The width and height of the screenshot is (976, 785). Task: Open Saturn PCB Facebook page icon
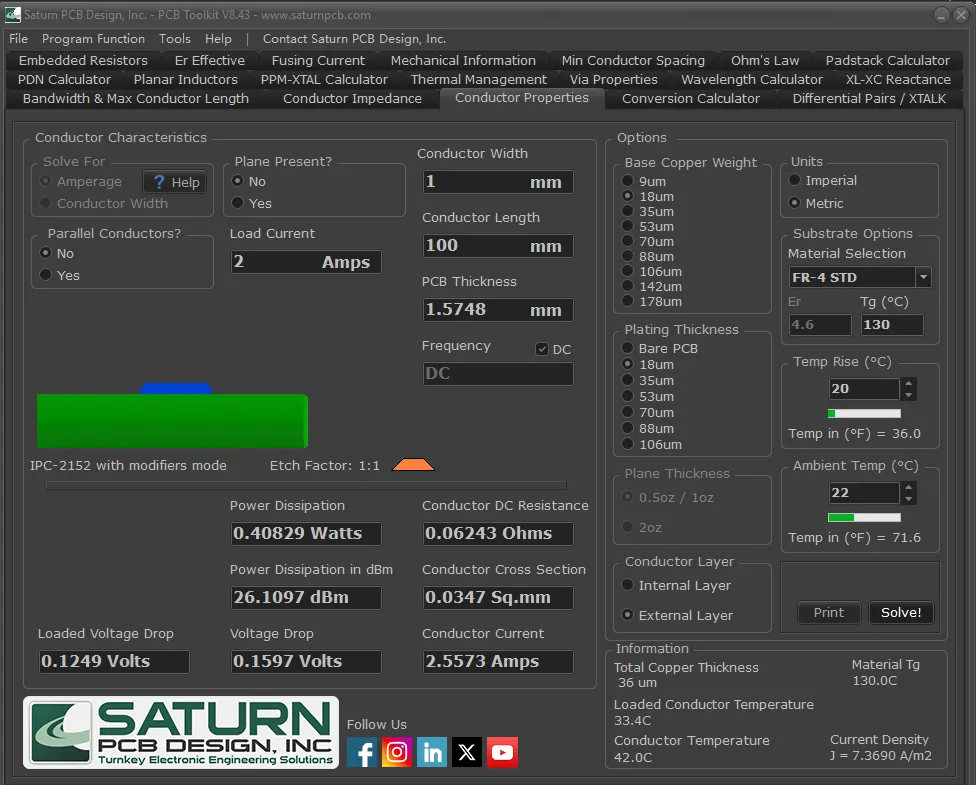tap(362, 752)
